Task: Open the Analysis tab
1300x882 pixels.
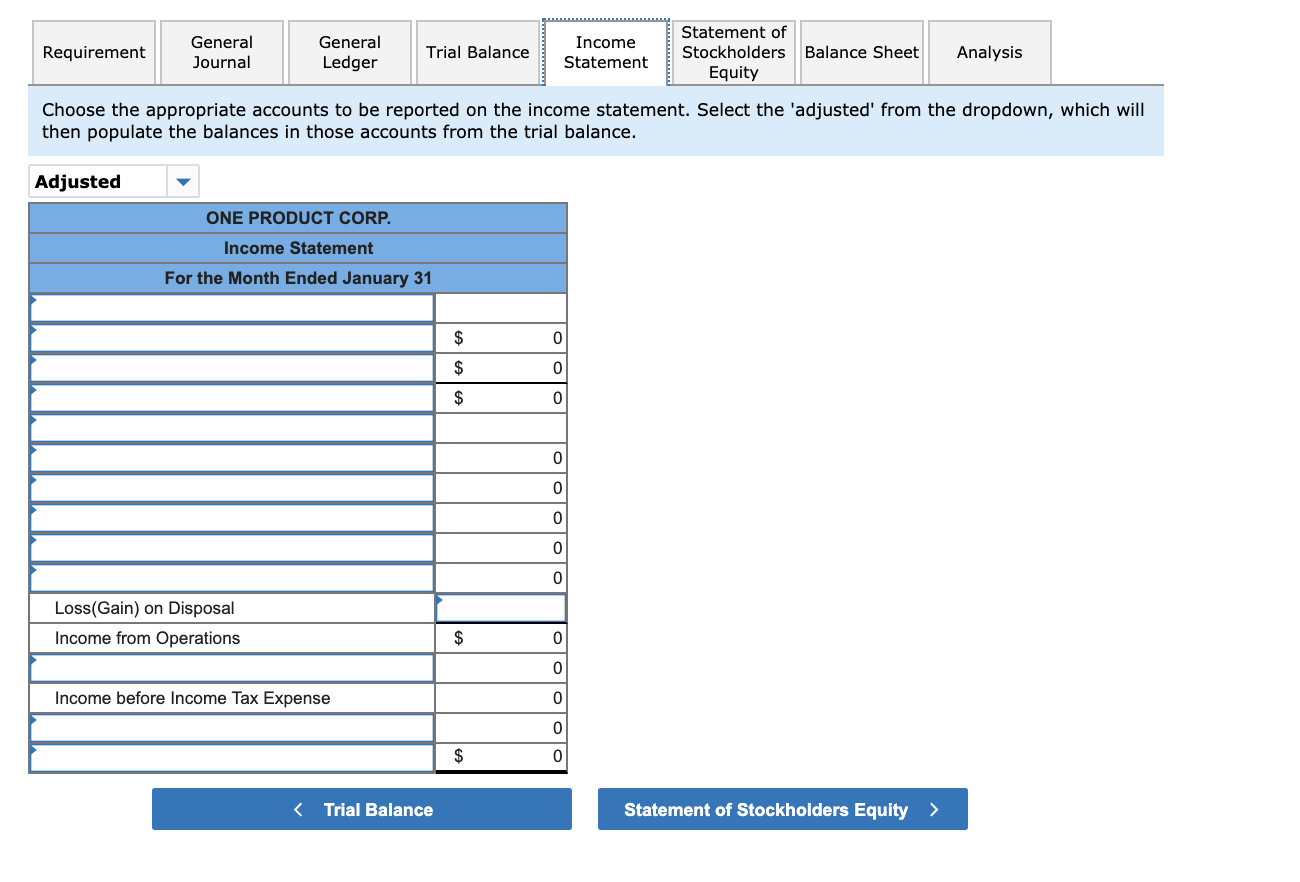Action: coord(989,53)
